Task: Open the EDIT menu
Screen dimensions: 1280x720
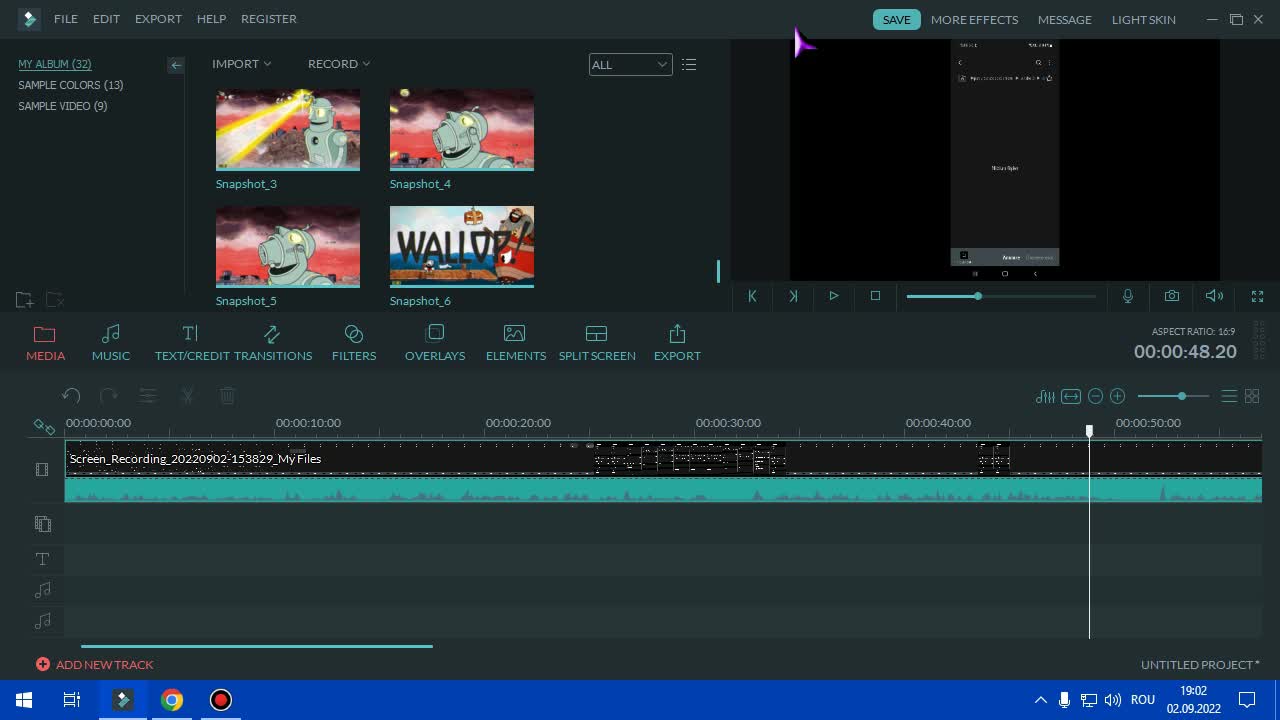Action: click(x=106, y=19)
